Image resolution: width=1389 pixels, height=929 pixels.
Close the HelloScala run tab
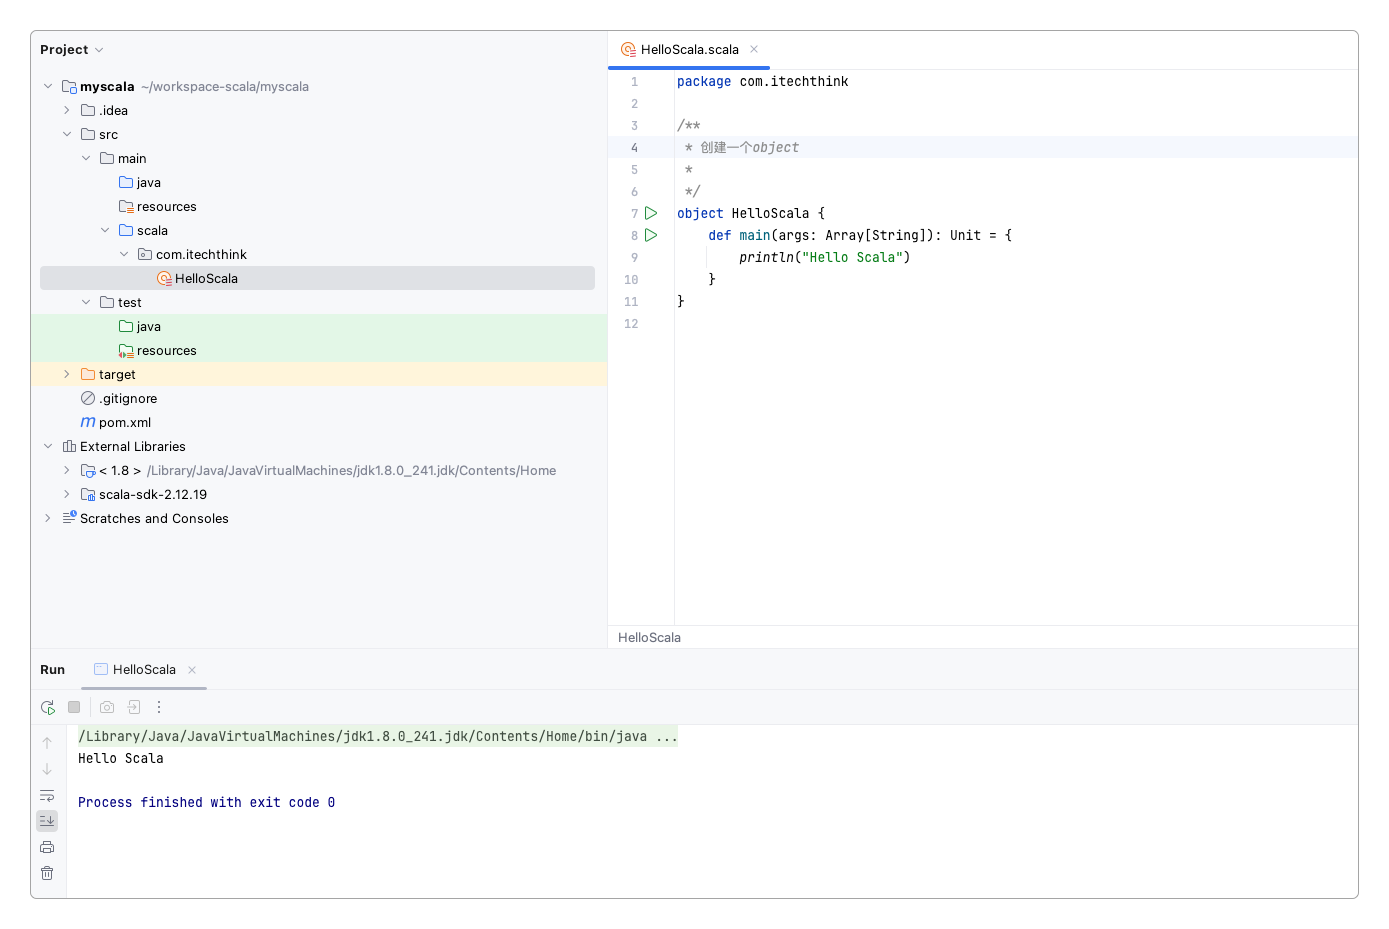pos(192,670)
